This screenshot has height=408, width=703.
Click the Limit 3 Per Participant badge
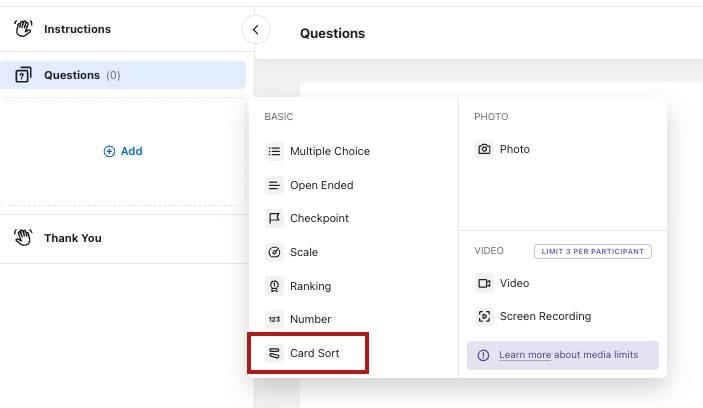593,252
